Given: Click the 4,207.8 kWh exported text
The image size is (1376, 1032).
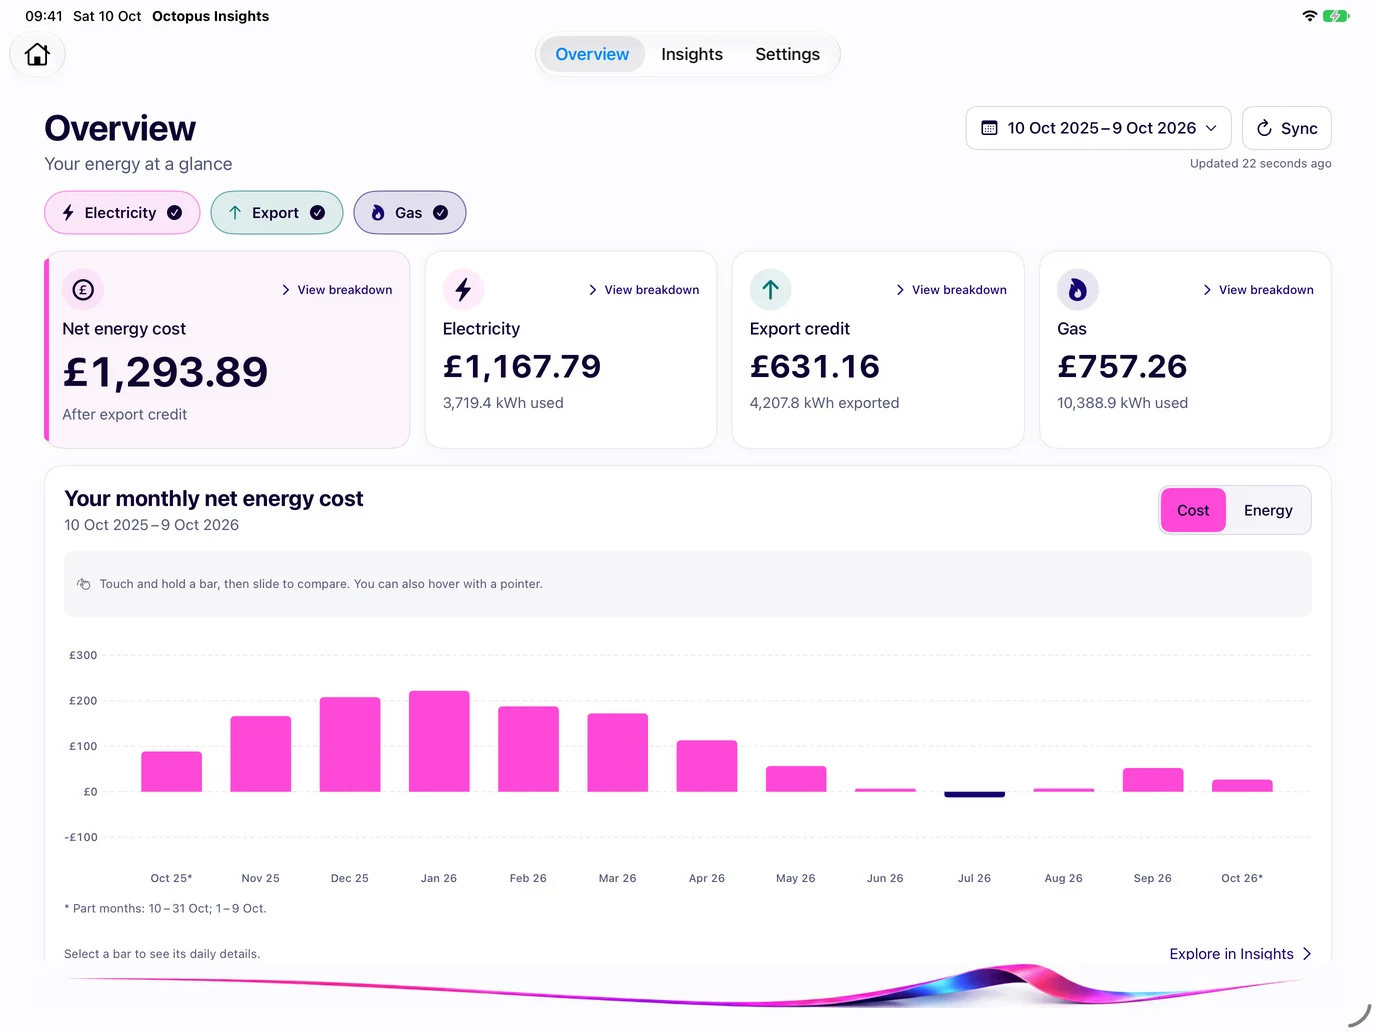Looking at the screenshot, I should (824, 403).
